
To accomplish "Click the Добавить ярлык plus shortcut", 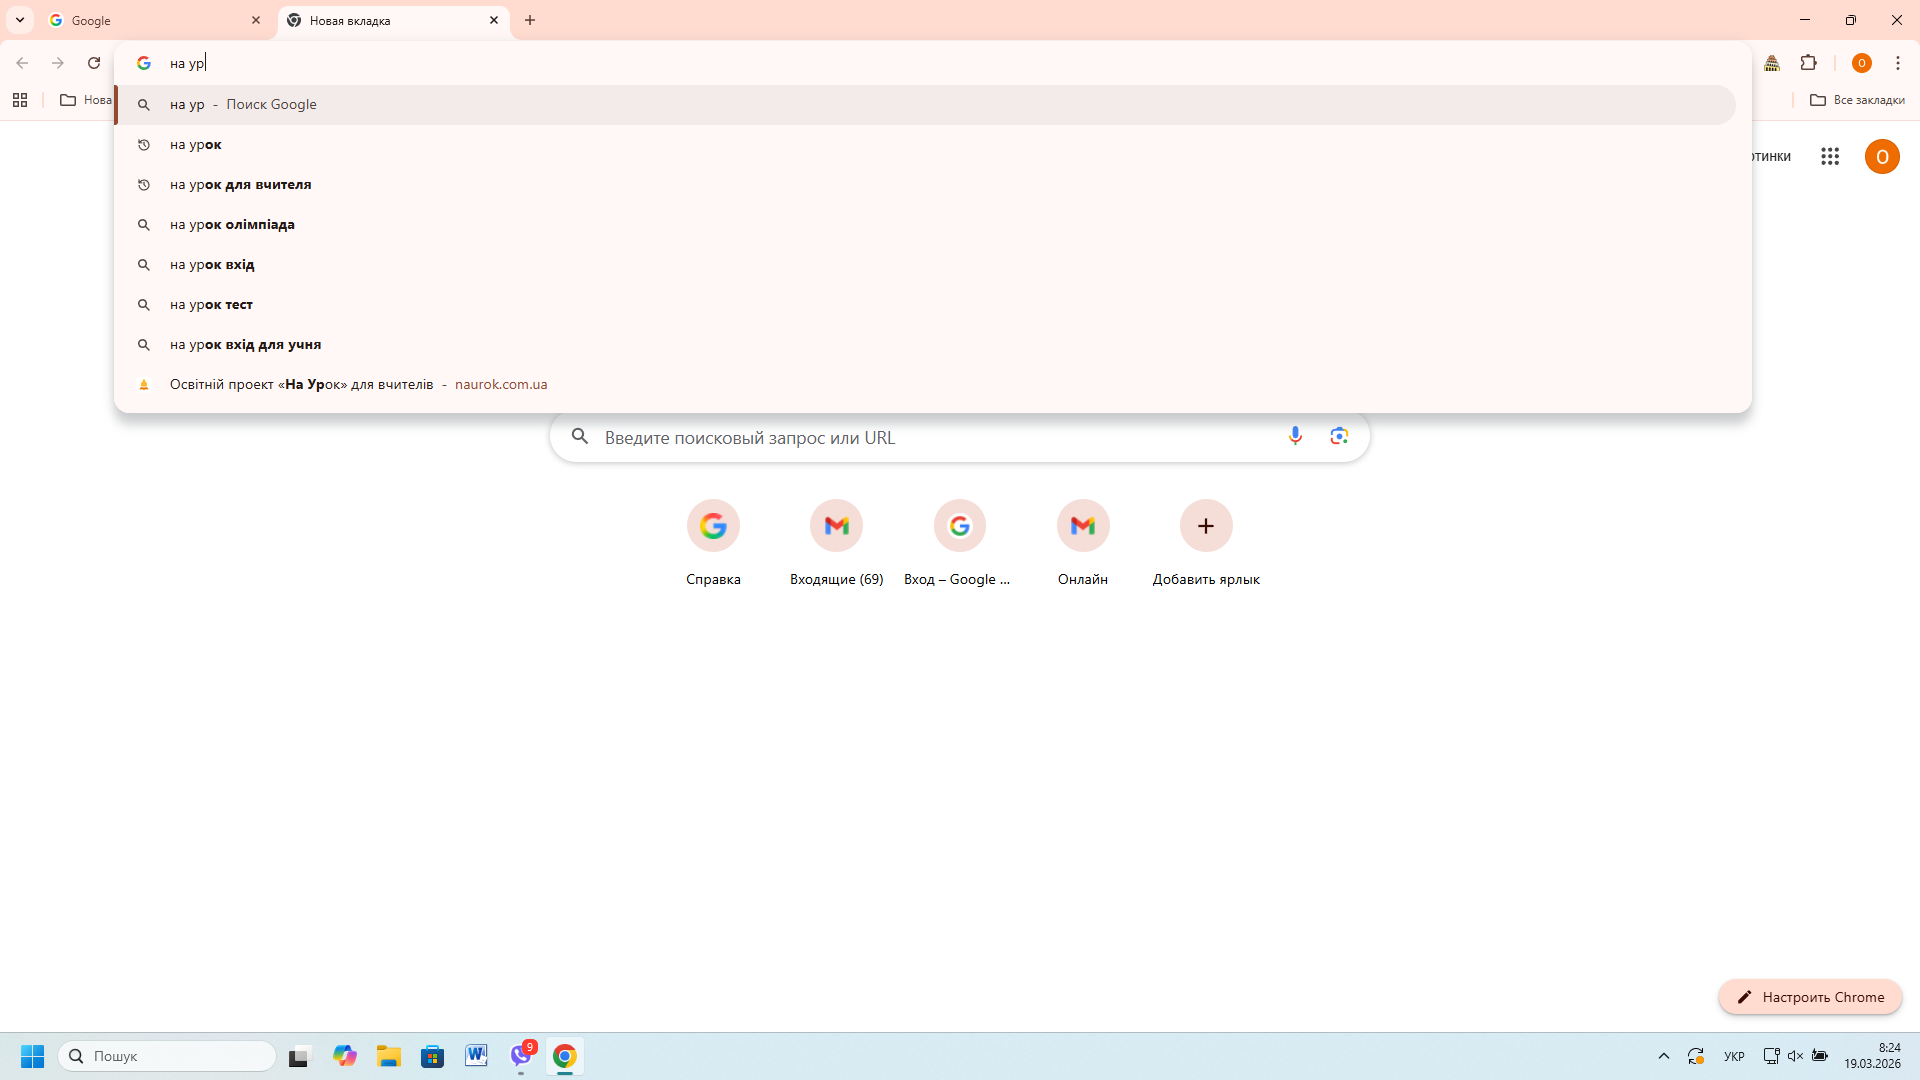I will 1206,526.
